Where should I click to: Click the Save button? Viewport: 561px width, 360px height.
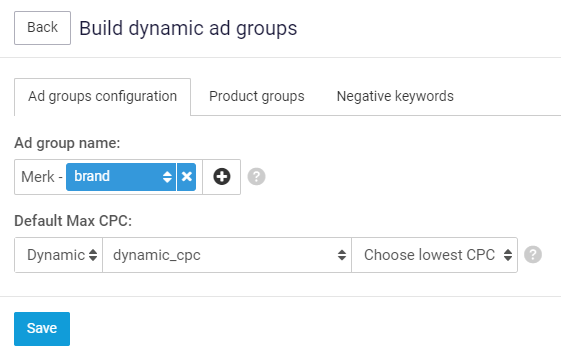click(x=42, y=329)
